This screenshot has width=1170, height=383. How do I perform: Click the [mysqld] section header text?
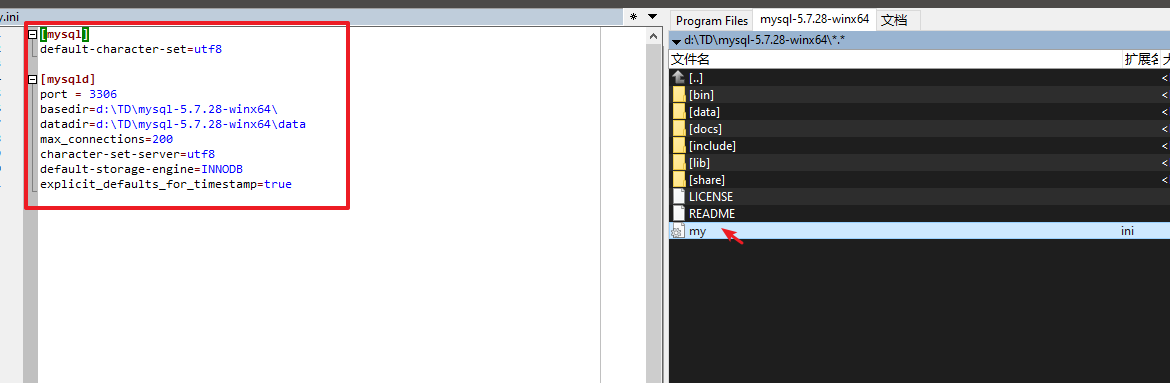pos(68,79)
